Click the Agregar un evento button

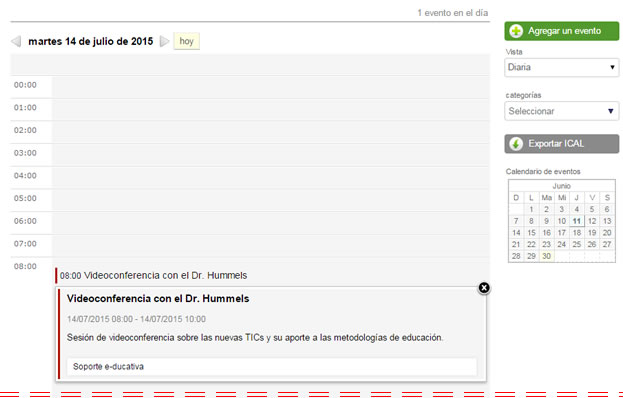coord(561,31)
